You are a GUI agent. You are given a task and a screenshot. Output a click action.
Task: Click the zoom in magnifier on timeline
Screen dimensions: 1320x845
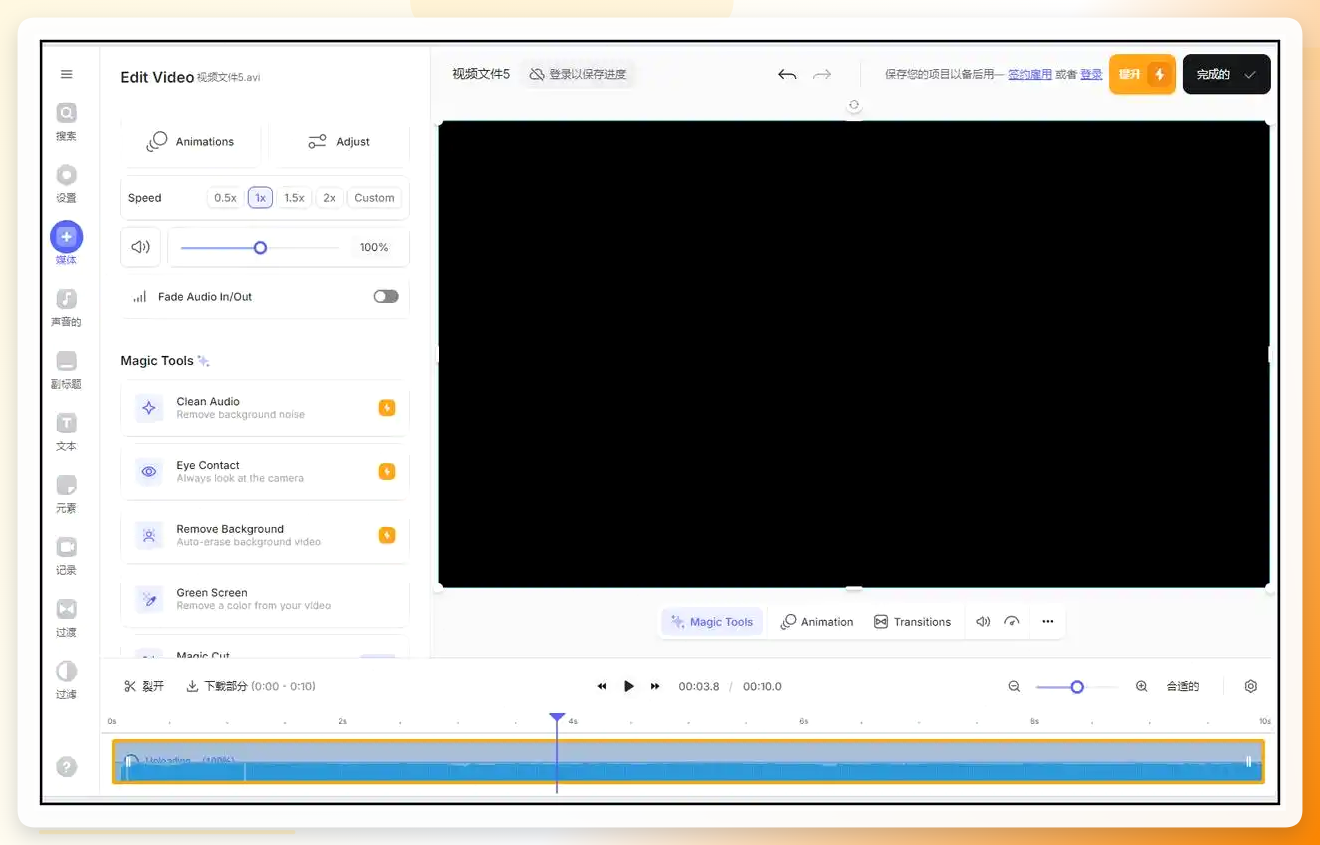click(1141, 686)
